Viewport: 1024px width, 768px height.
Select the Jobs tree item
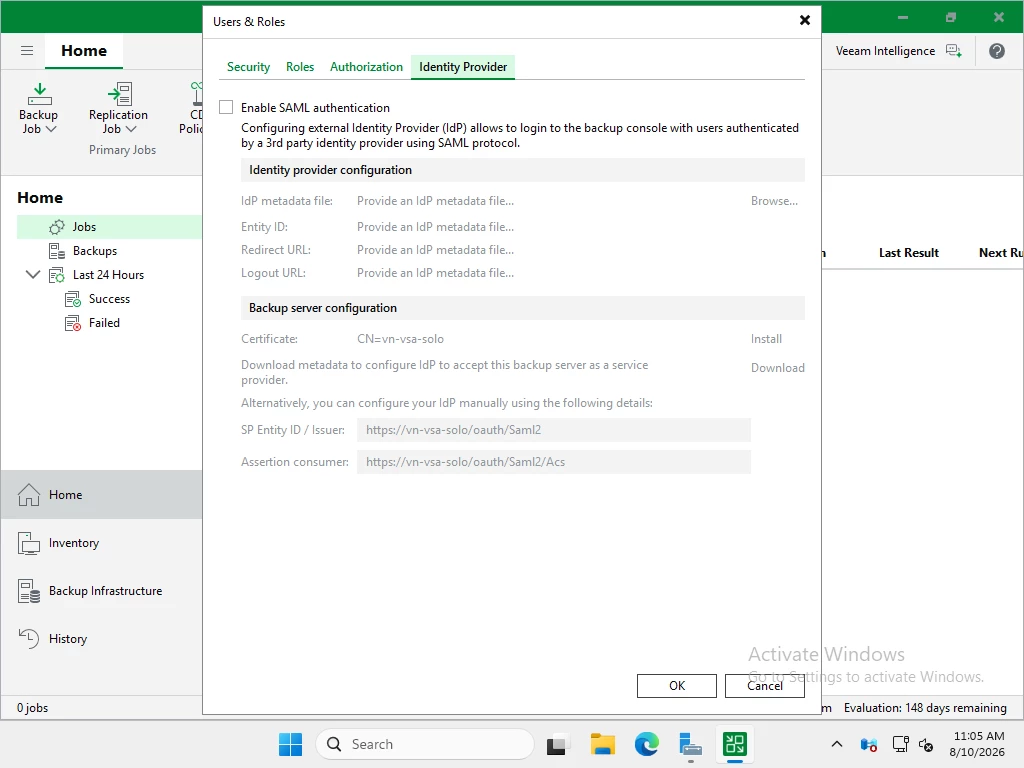click(x=109, y=227)
